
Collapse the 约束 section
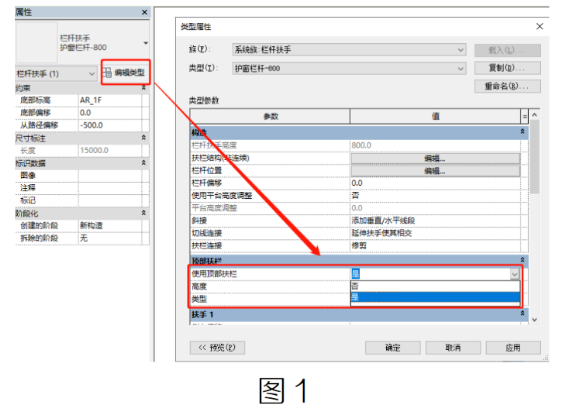click(144, 88)
